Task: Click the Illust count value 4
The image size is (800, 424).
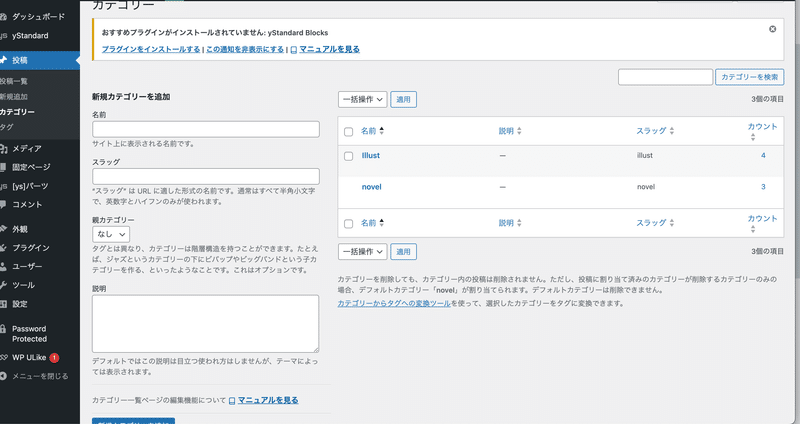Action: (763, 156)
